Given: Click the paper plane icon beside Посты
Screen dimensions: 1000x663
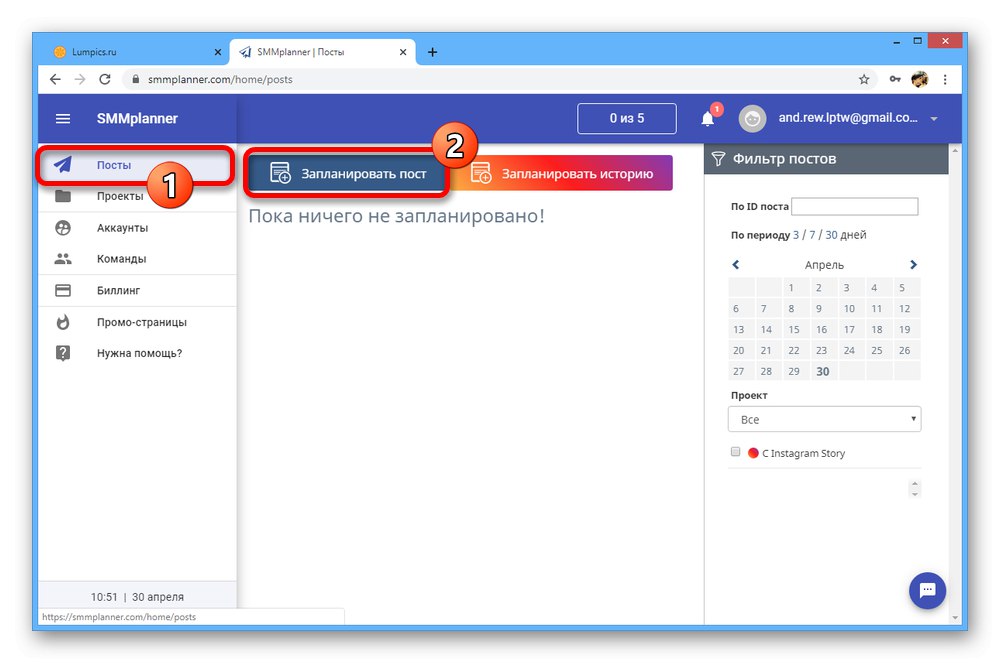Looking at the screenshot, I should click(62, 164).
